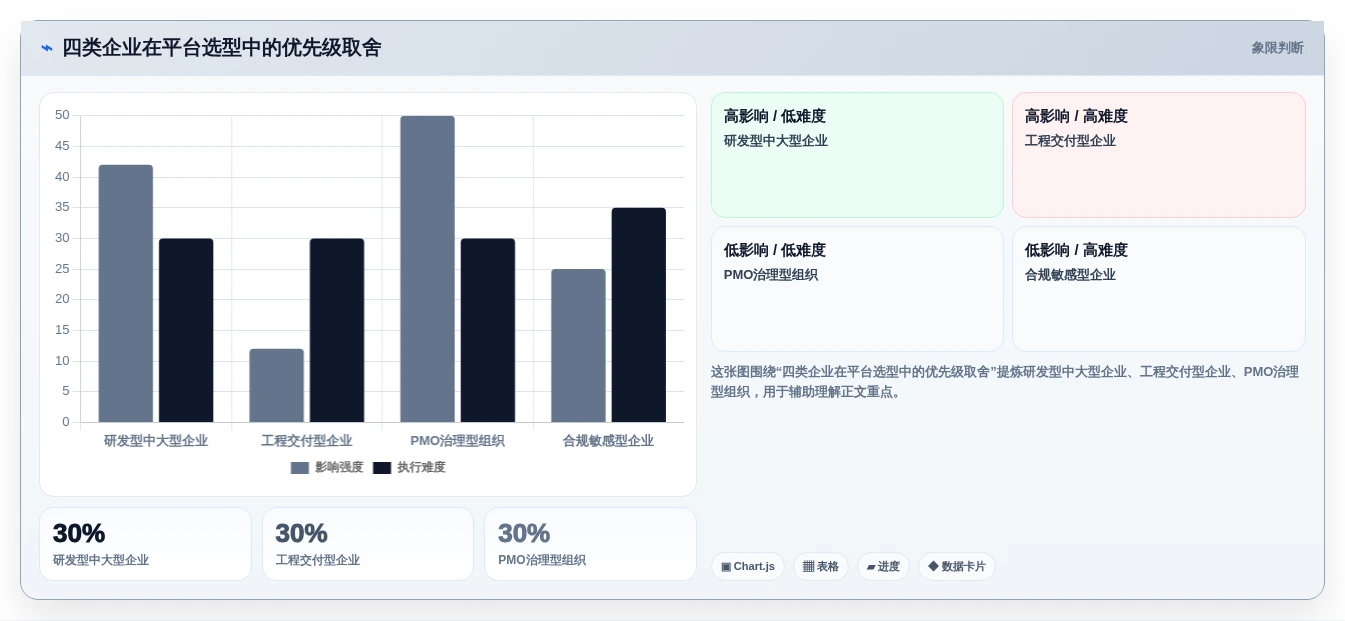Click 工程交付型企业 text in the red quadrant
Screen dimensions: 1345x621
(x=1070, y=141)
